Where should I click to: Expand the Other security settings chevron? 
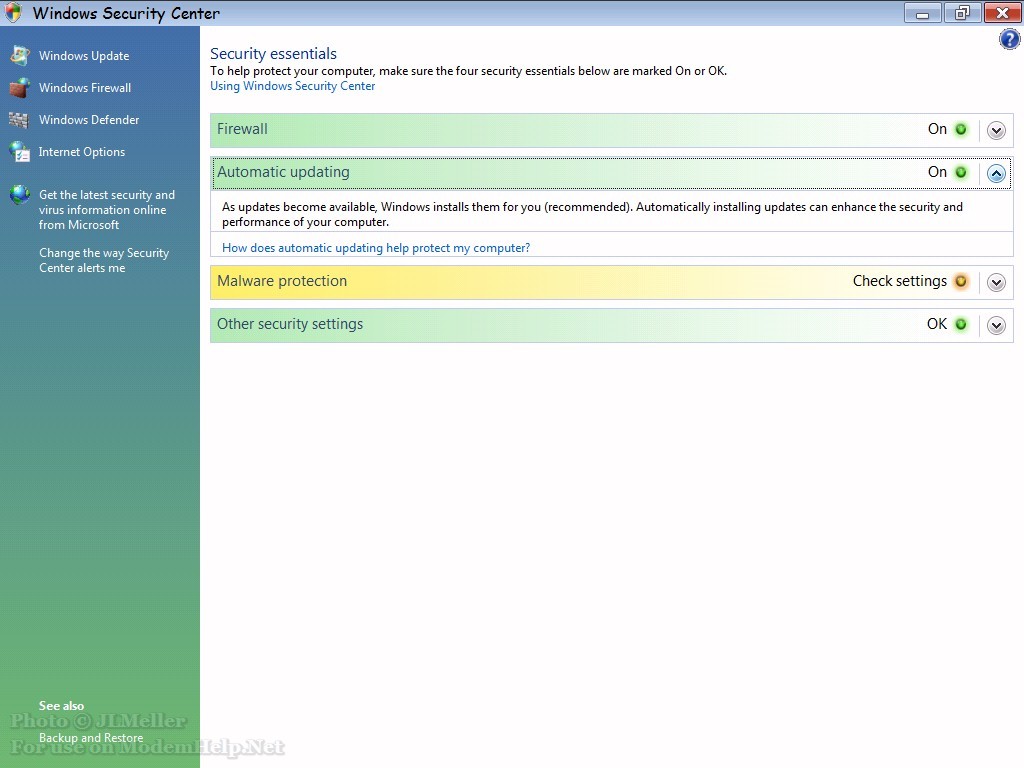pyautogui.click(x=996, y=325)
